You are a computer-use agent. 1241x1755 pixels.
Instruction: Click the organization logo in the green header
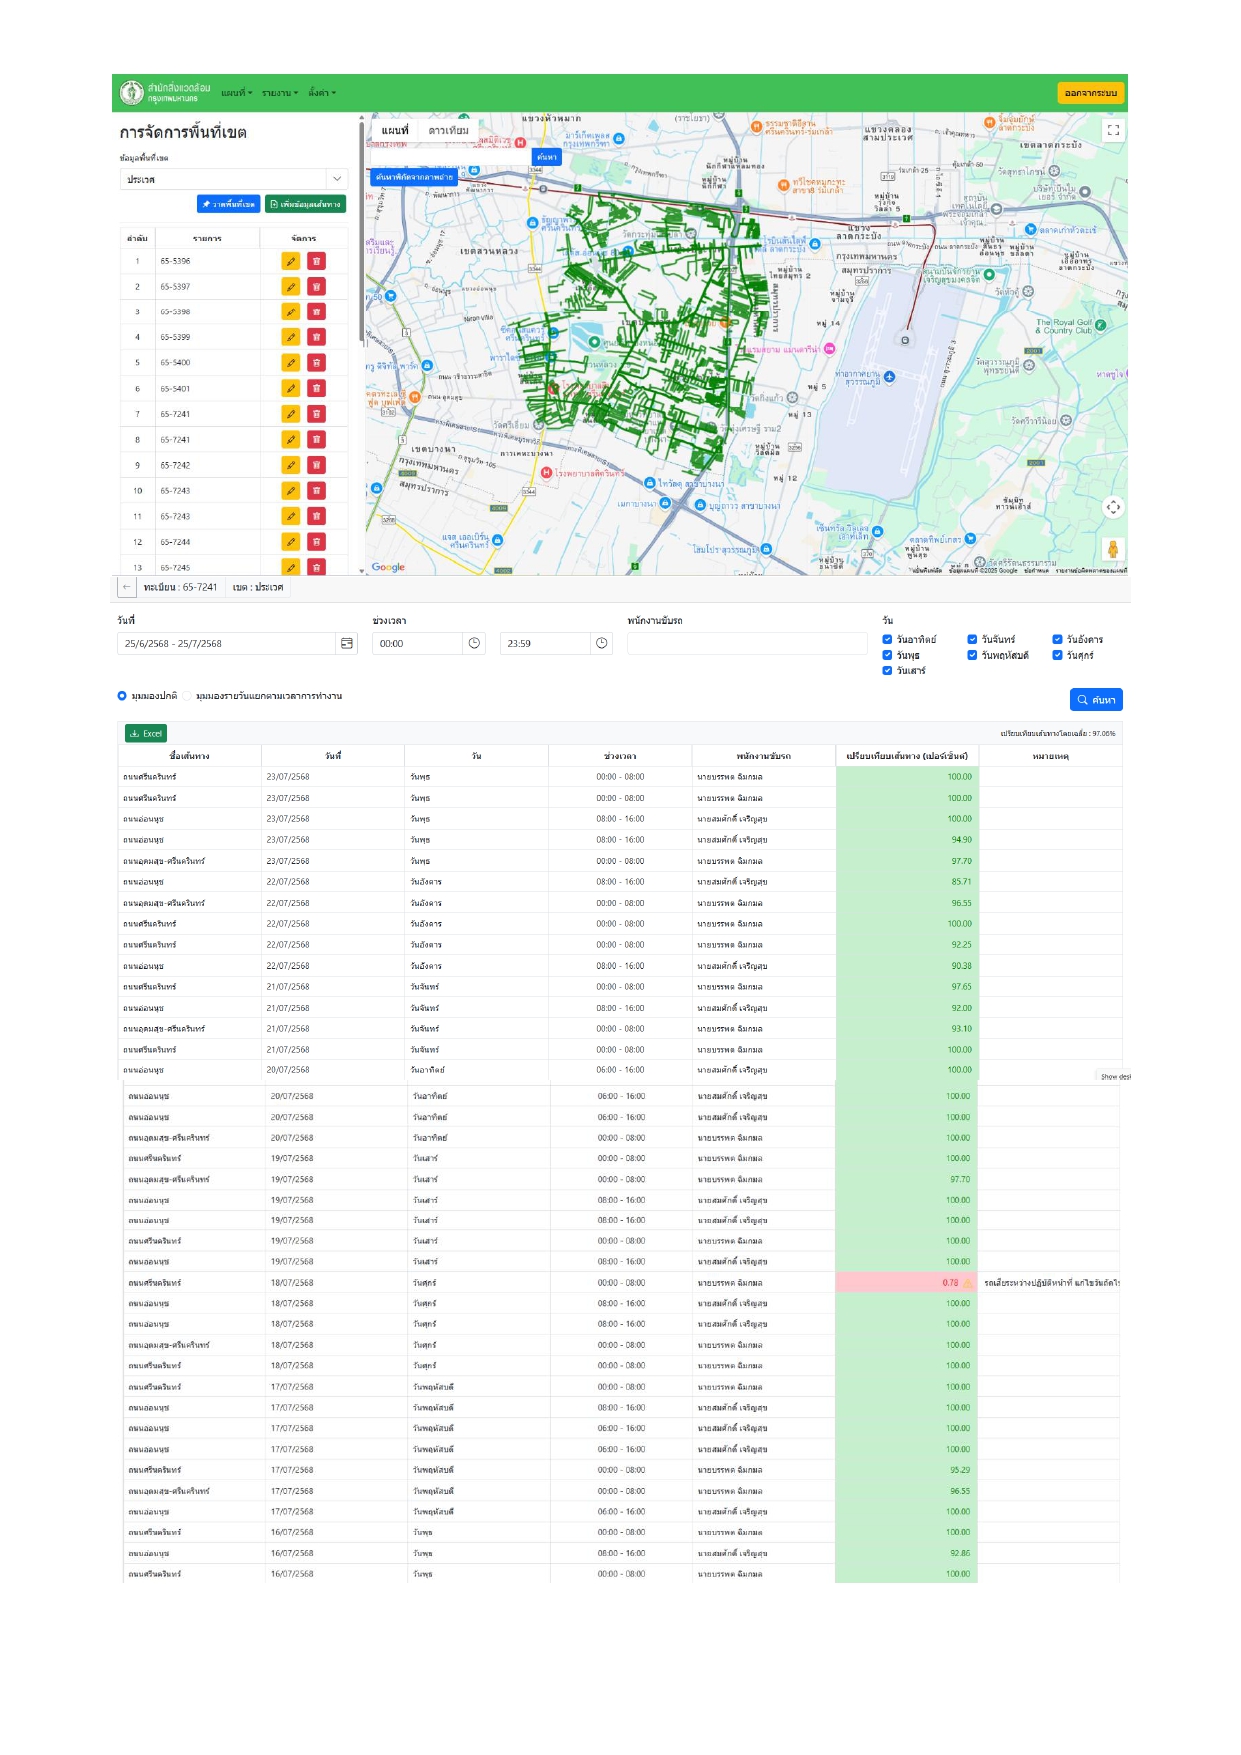tap(131, 93)
